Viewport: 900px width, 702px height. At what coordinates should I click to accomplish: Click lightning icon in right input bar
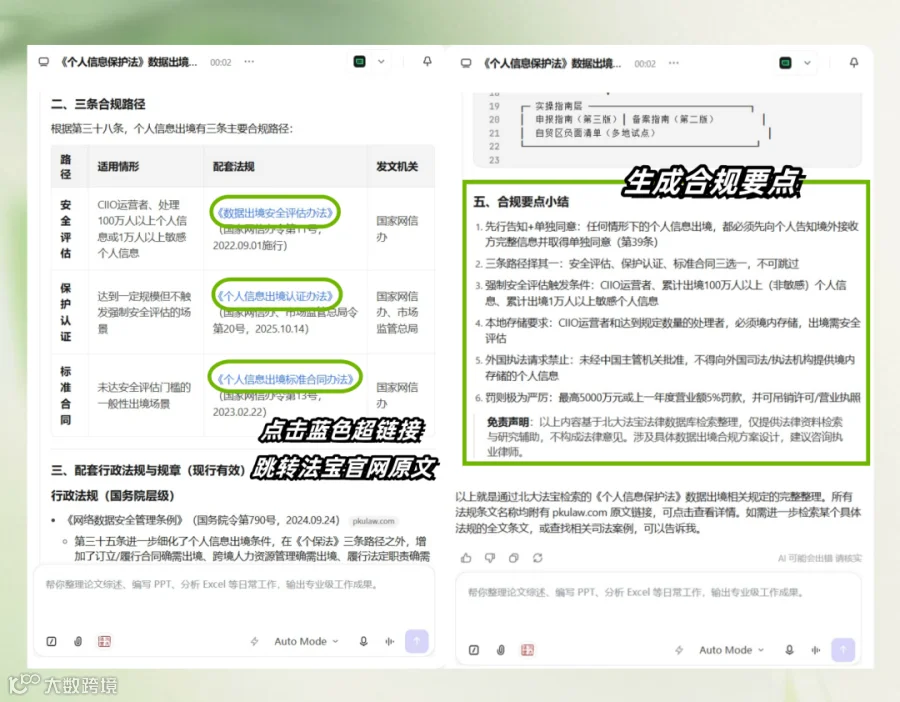[x=679, y=650]
